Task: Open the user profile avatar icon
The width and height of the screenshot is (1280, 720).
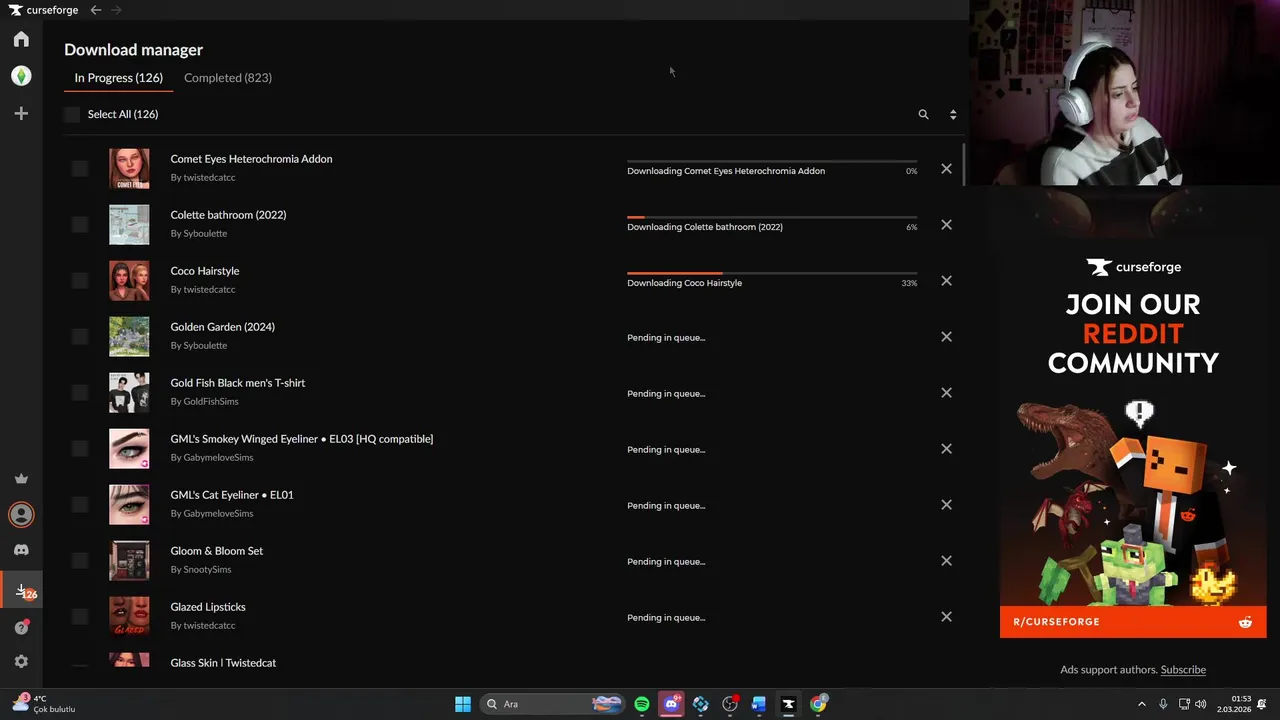Action: pyautogui.click(x=21, y=514)
